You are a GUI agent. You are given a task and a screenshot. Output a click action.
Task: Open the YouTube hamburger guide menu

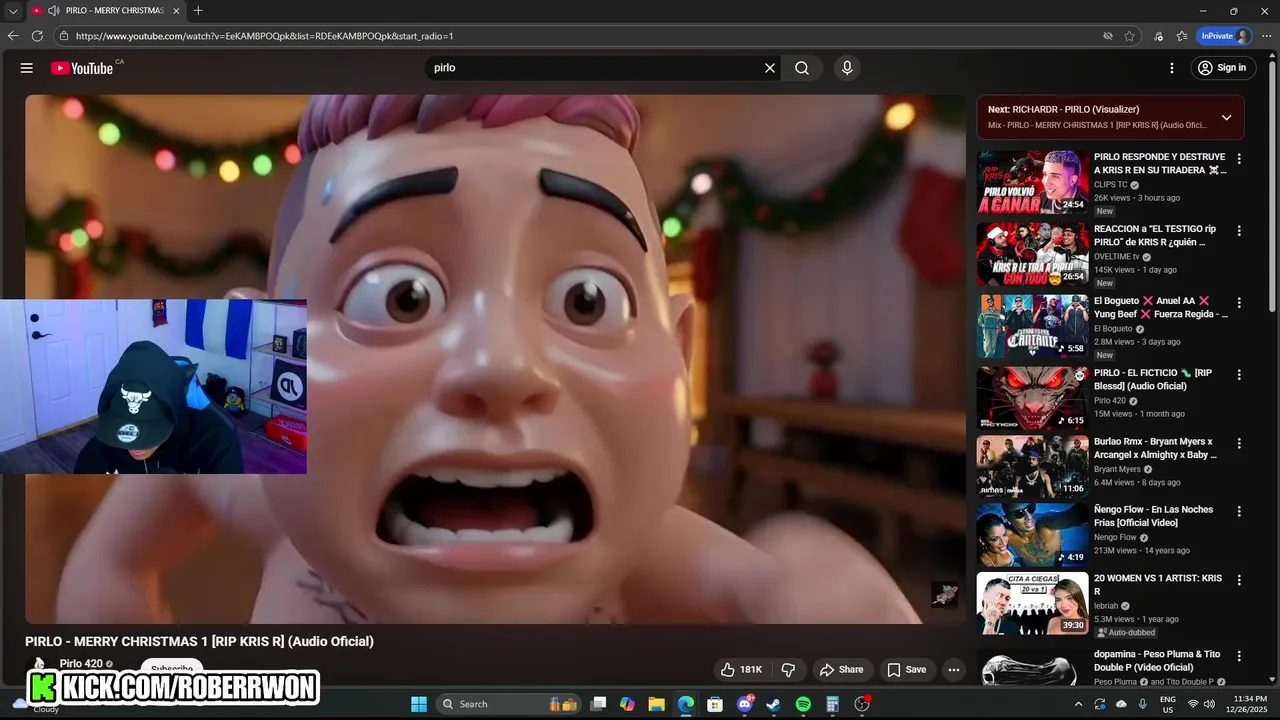(x=27, y=68)
